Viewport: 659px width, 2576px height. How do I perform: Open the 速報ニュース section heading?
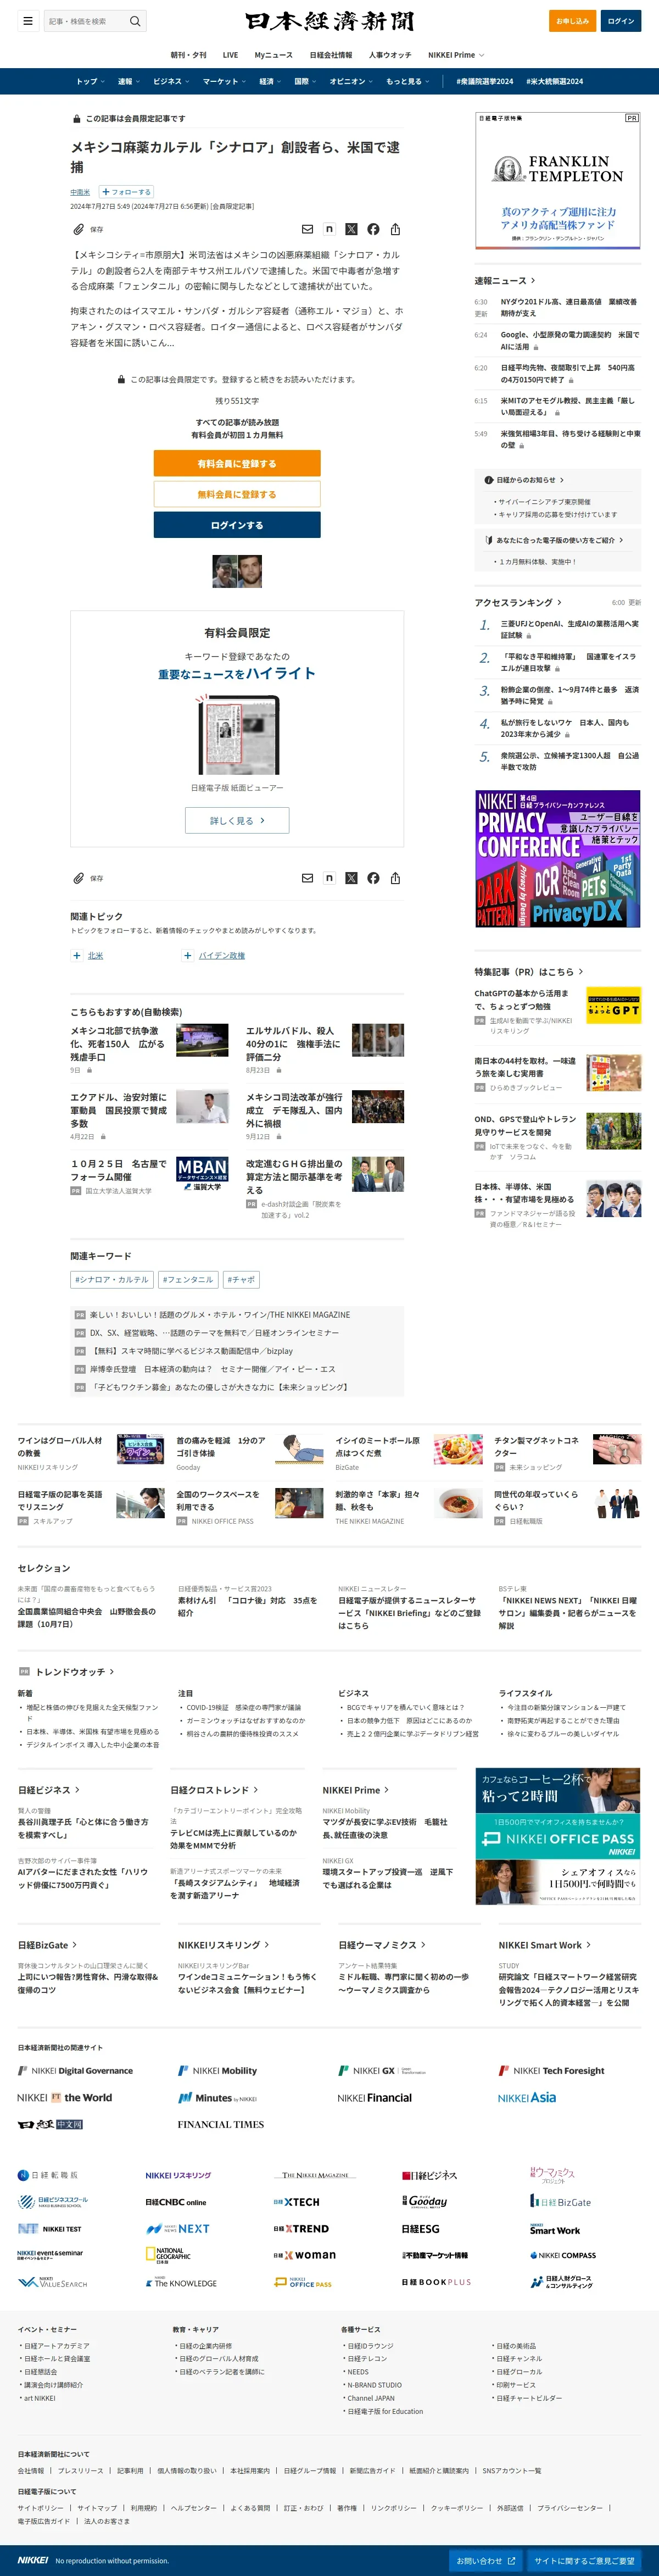[505, 280]
